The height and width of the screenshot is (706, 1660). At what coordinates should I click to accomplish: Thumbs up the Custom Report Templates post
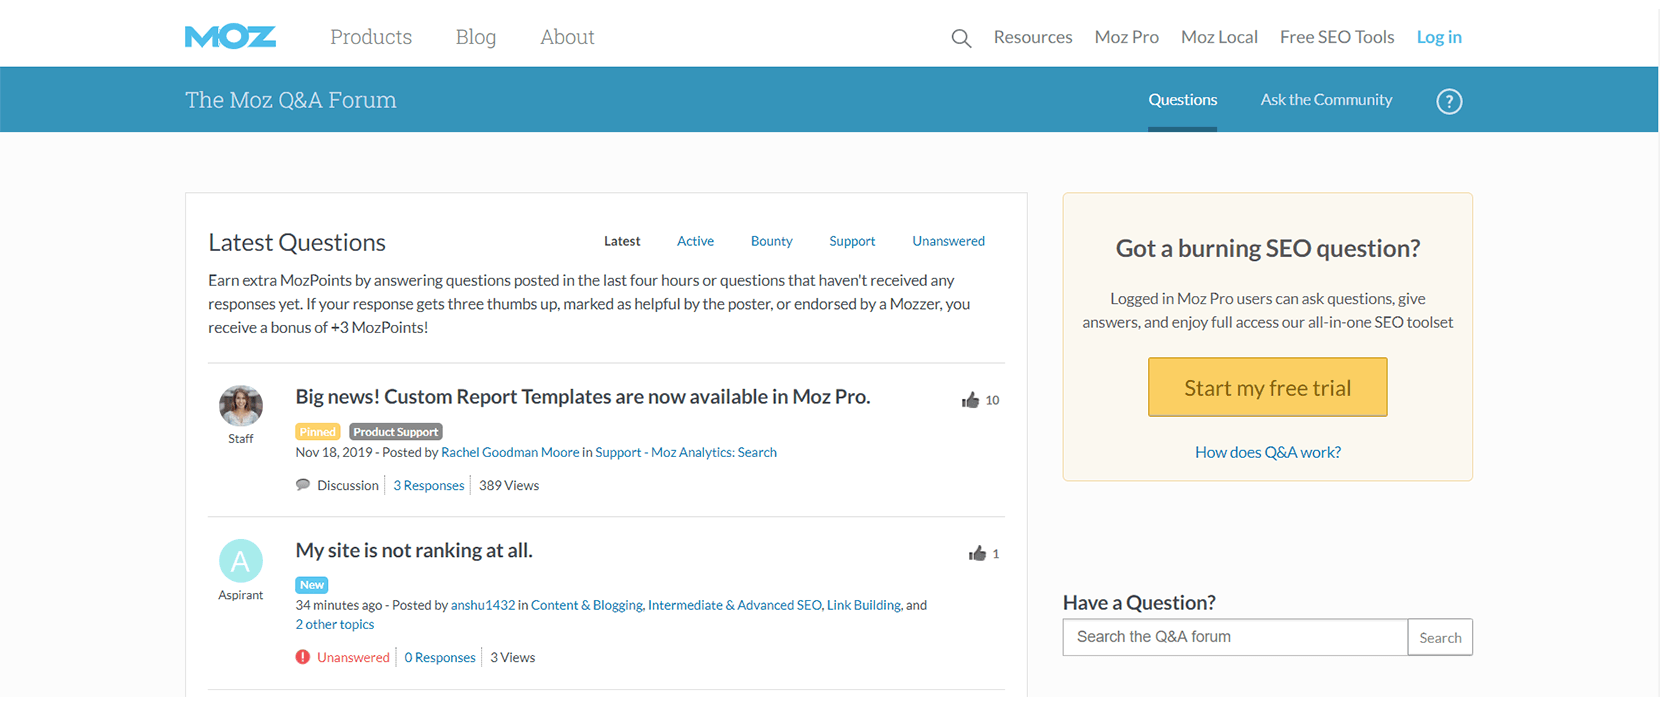click(x=970, y=400)
